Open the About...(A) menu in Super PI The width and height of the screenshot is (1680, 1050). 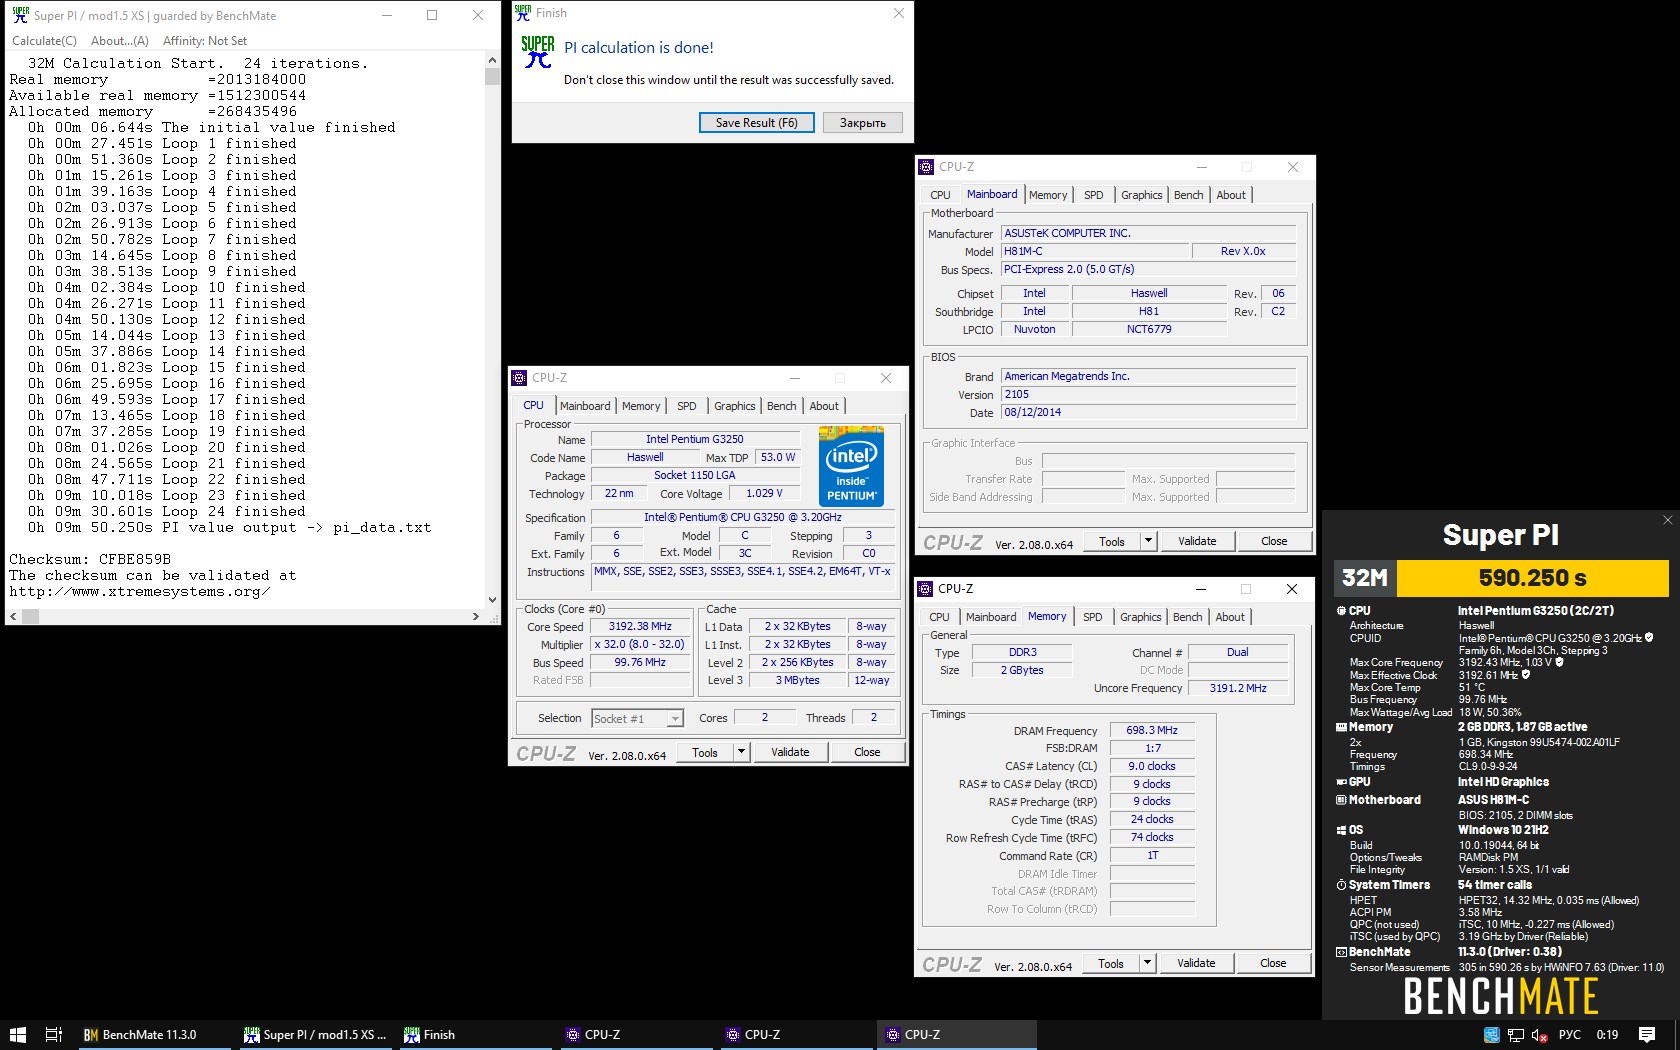point(120,41)
